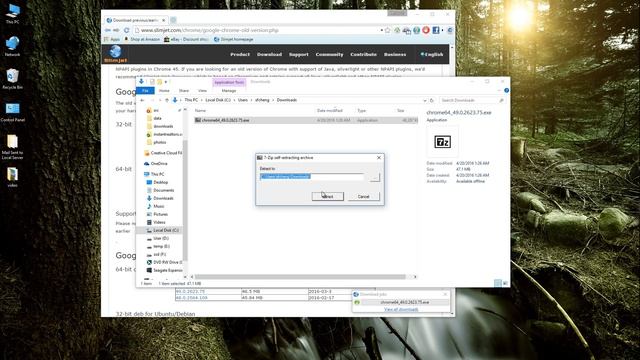Click the red circular extension icon in browser toolbar
The height and width of the screenshot is (360, 640).
click(426, 30)
